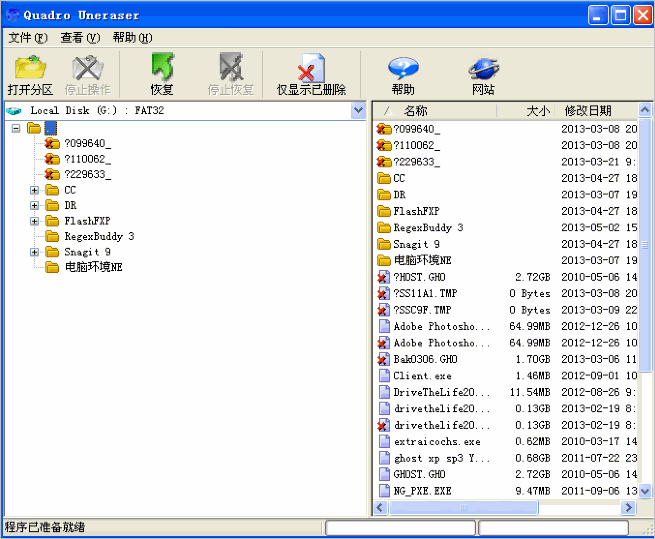Select ghost xp sp3 Y... file name

point(442,458)
